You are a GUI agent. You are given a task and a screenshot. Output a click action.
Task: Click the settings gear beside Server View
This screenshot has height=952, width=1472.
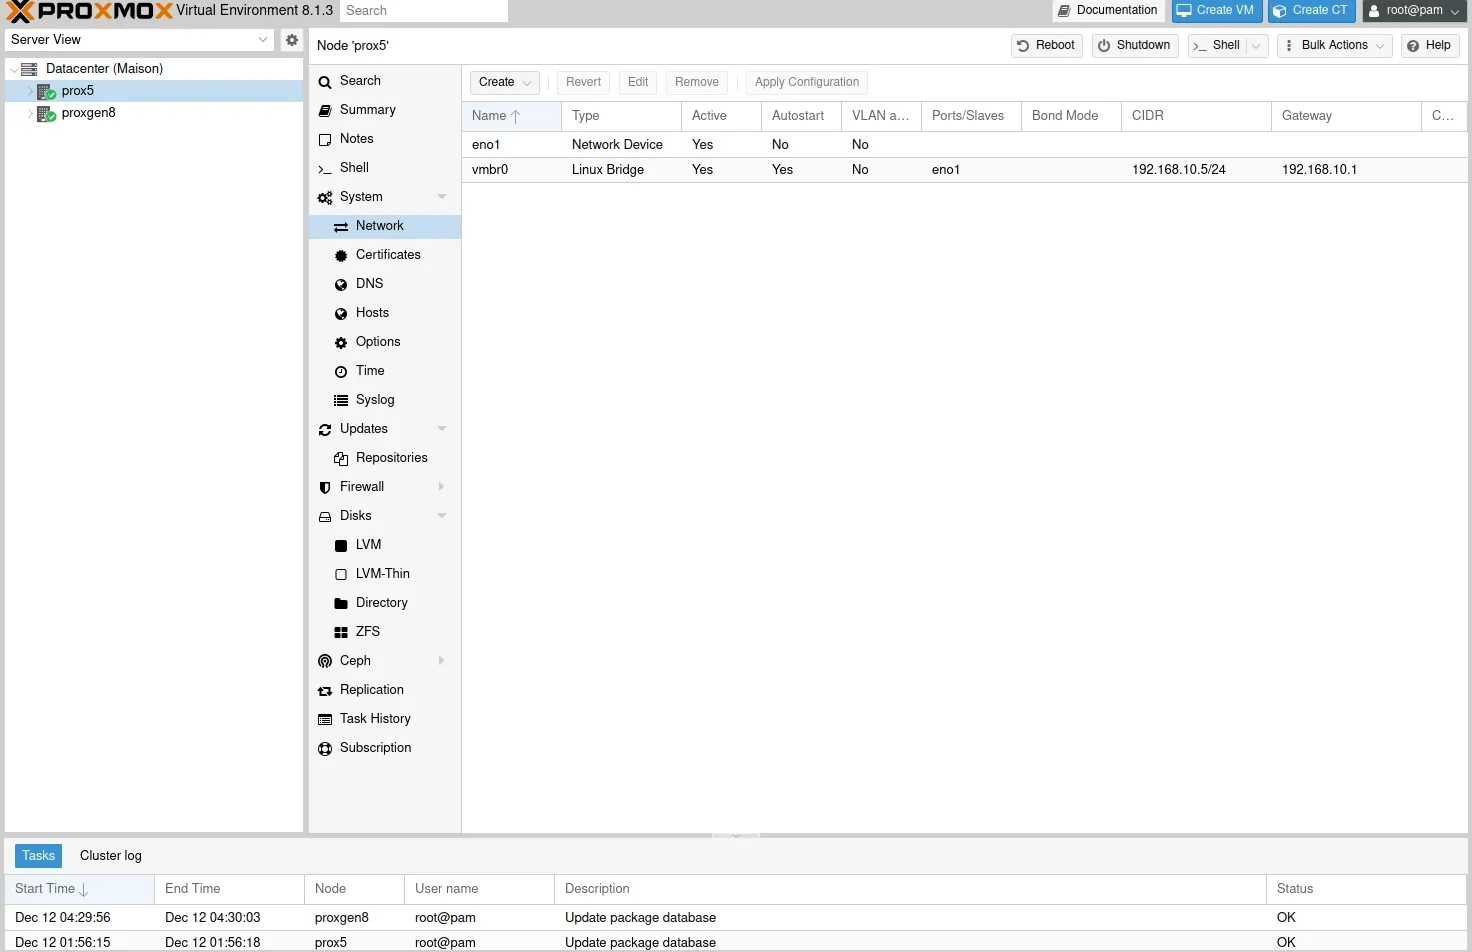tap(291, 39)
